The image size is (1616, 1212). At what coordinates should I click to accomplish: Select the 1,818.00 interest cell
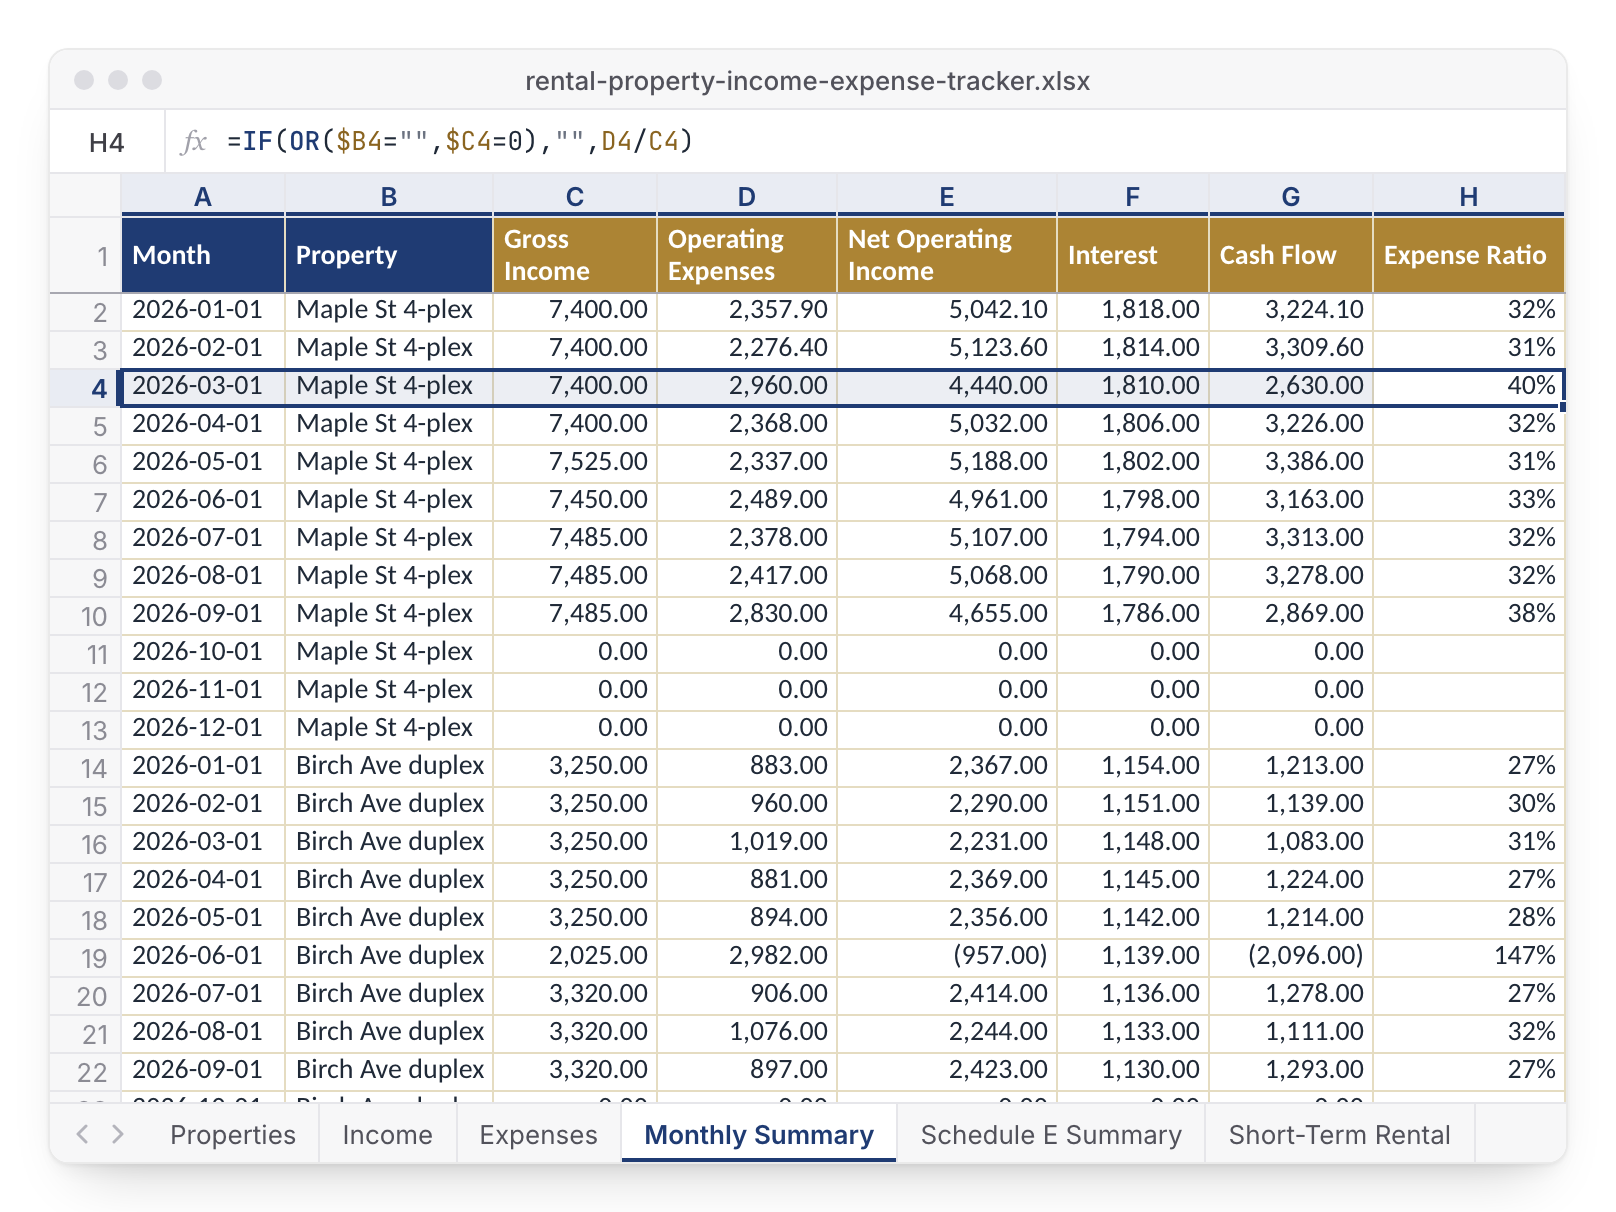click(1133, 310)
